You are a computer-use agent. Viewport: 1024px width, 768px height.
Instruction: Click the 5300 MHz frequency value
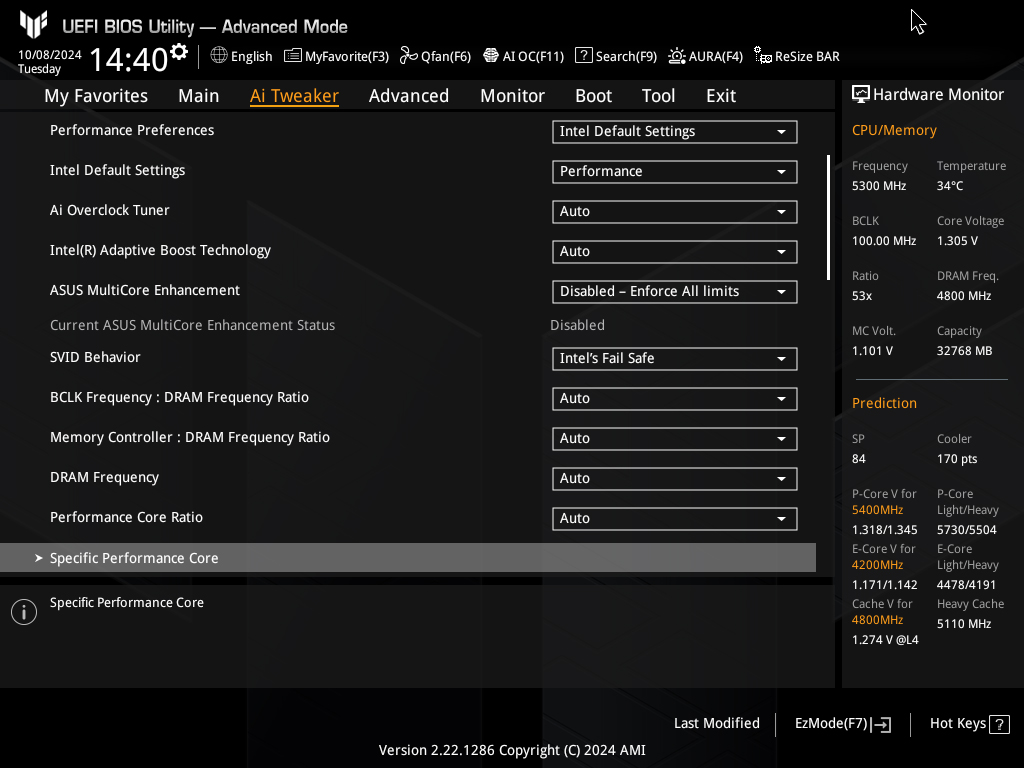(x=879, y=186)
